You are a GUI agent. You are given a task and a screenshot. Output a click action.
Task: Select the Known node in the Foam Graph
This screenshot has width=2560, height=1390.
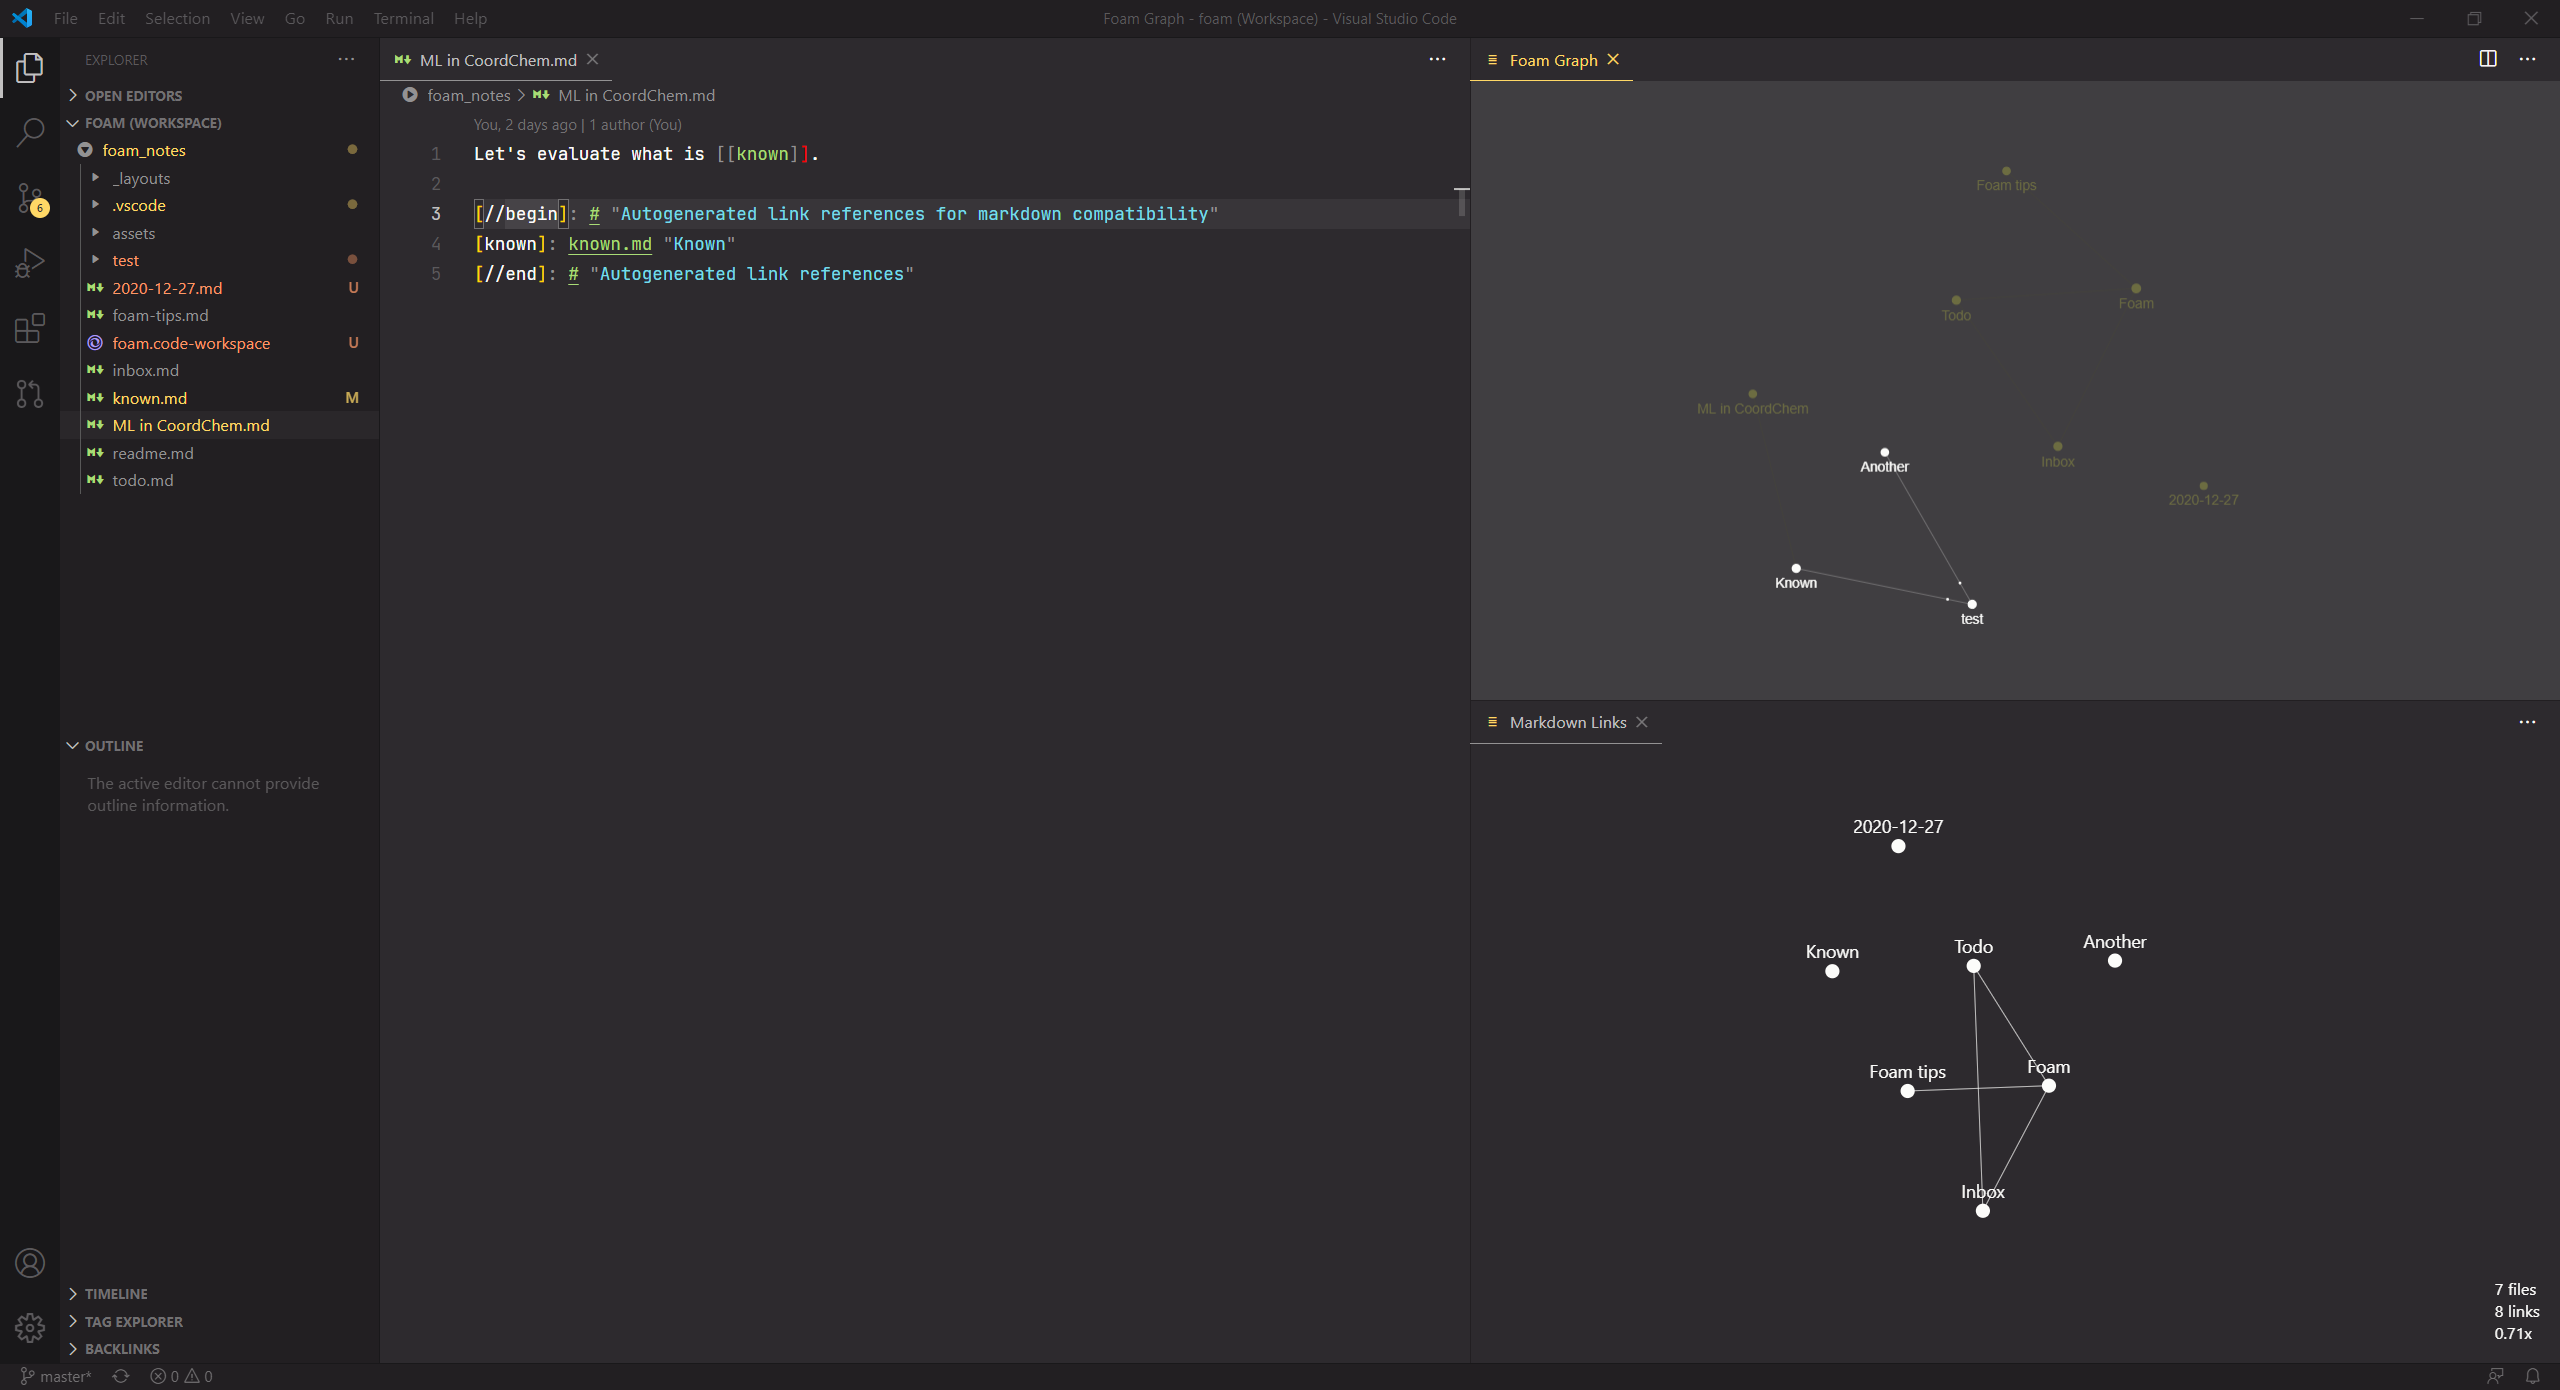[x=1796, y=567]
